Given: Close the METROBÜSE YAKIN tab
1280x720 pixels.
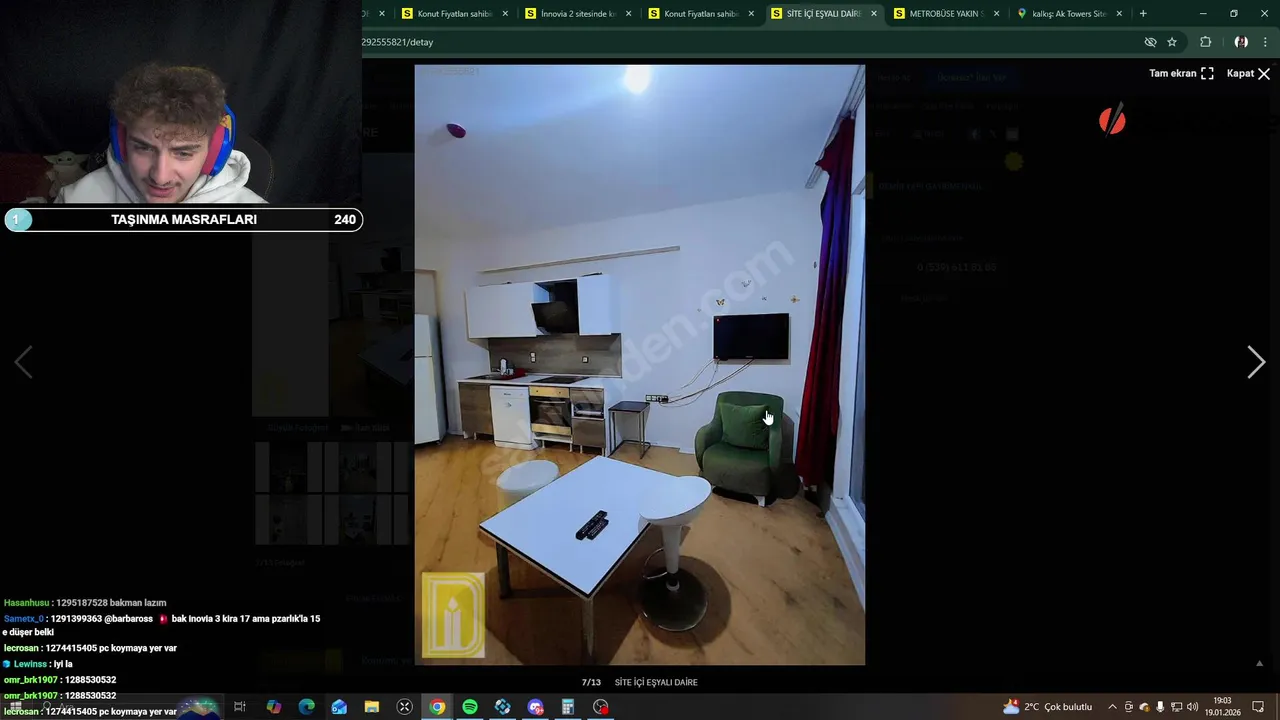Looking at the screenshot, I should click(996, 14).
